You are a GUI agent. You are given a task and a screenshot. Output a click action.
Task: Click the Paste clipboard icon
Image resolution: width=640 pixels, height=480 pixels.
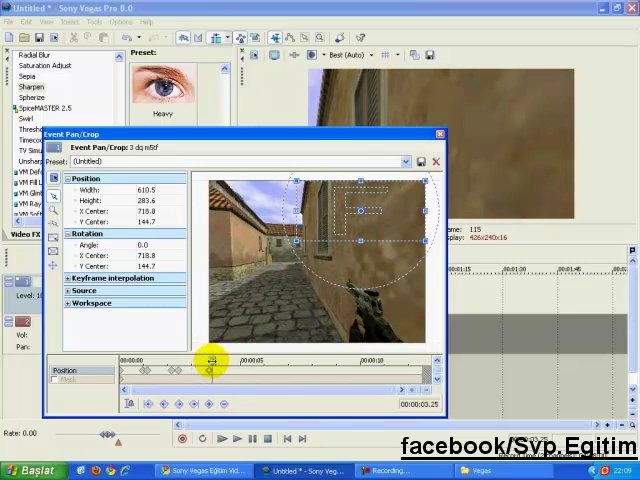tap(104, 38)
